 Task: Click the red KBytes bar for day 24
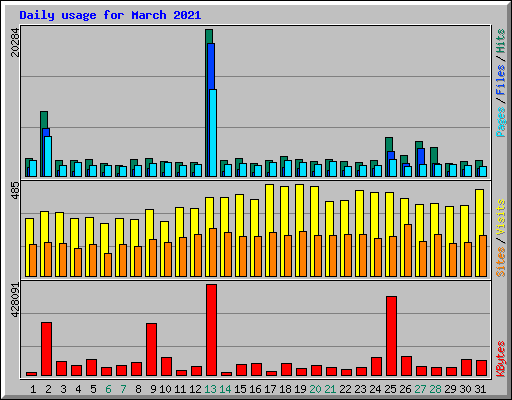pos(376,366)
